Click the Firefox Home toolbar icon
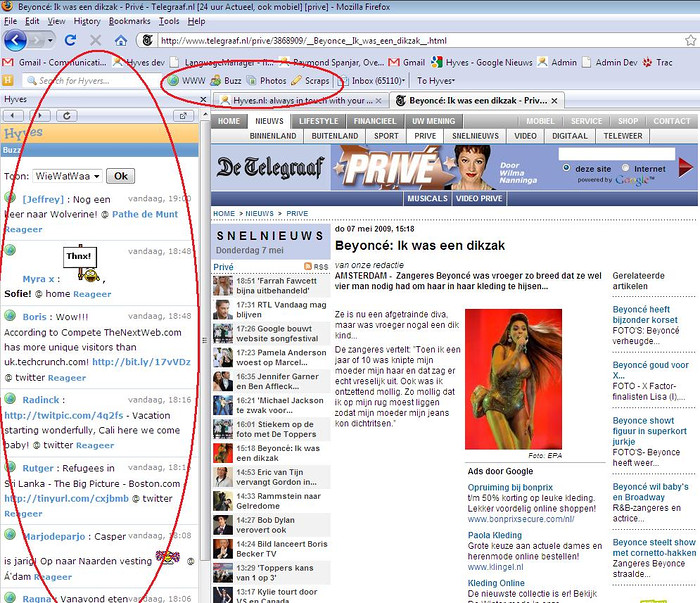Image resolution: width=700 pixels, height=603 pixels. 121,41
